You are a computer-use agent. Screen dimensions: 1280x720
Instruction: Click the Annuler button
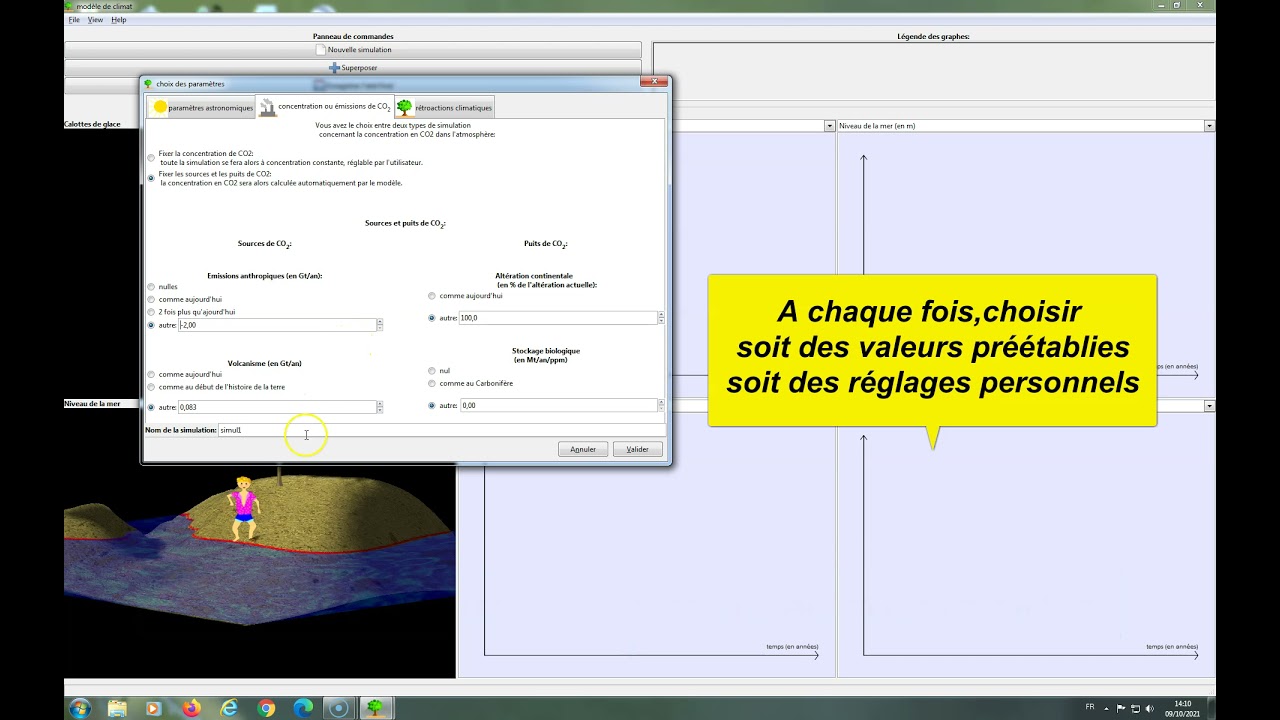[583, 449]
